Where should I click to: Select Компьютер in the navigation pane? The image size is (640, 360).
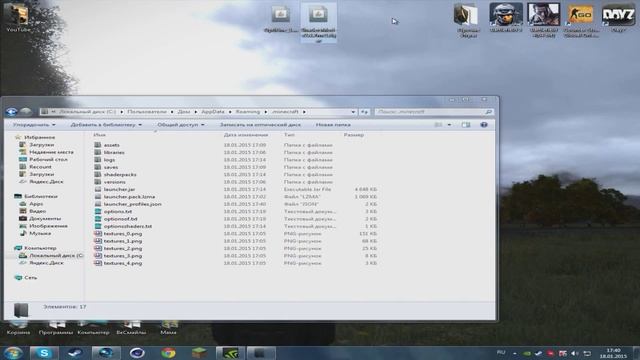pyautogui.click(x=40, y=248)
